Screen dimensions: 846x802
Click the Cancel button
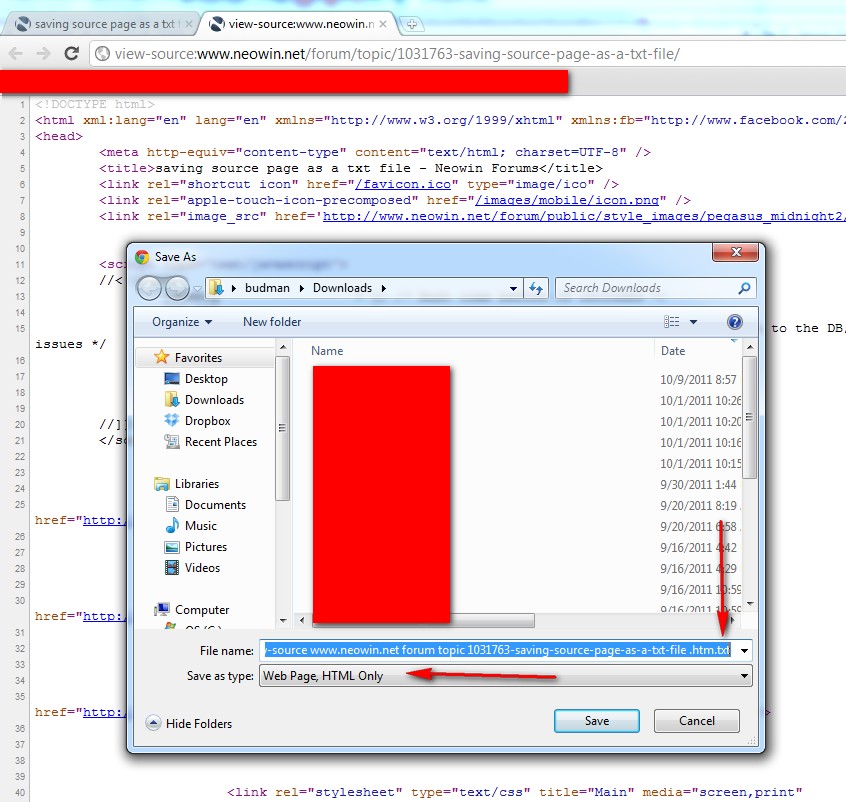[x=696, y=721]
